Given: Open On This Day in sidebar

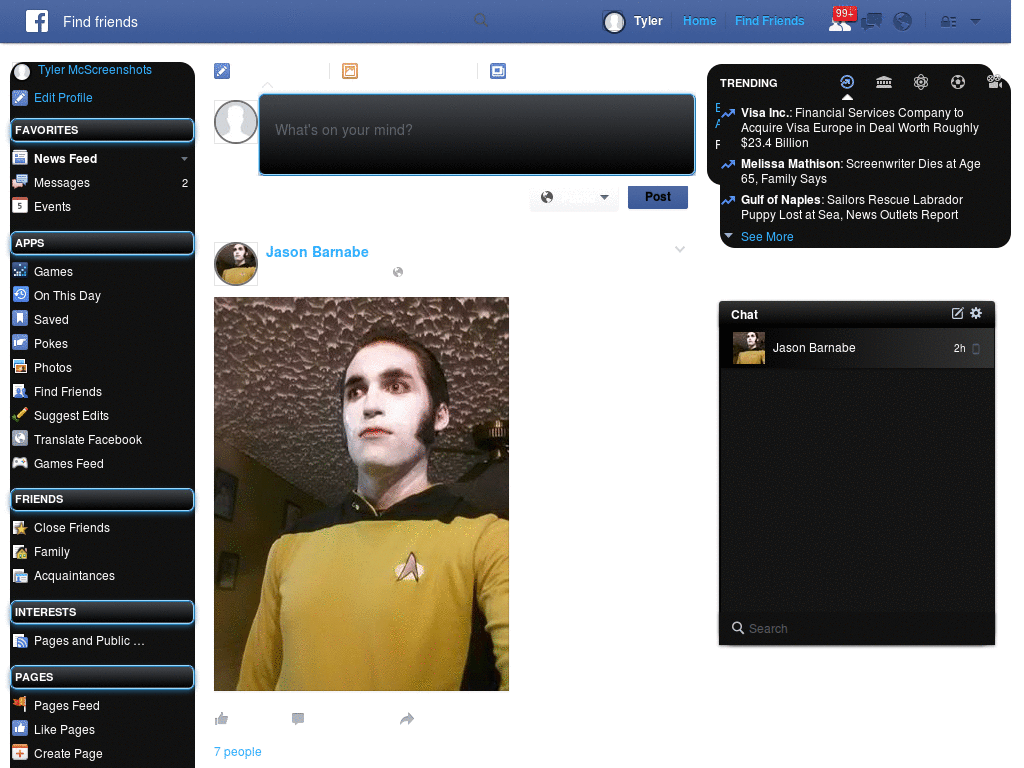Looking at the screenshot, I should 67,296.
